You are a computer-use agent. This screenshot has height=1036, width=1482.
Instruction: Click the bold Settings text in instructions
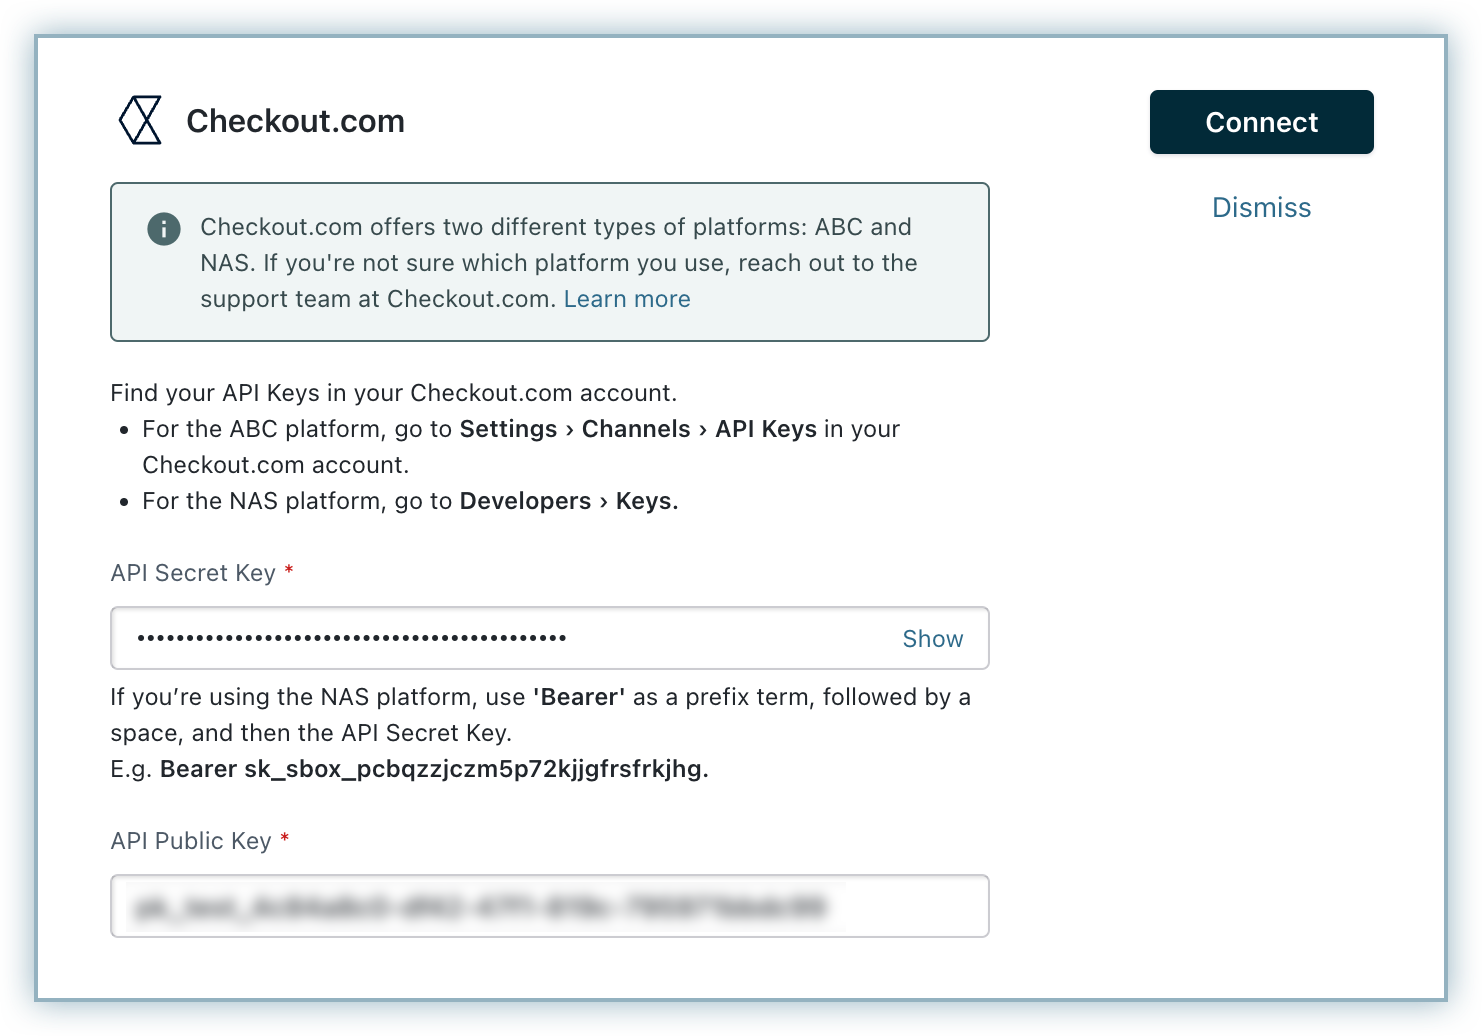(508, 429)
